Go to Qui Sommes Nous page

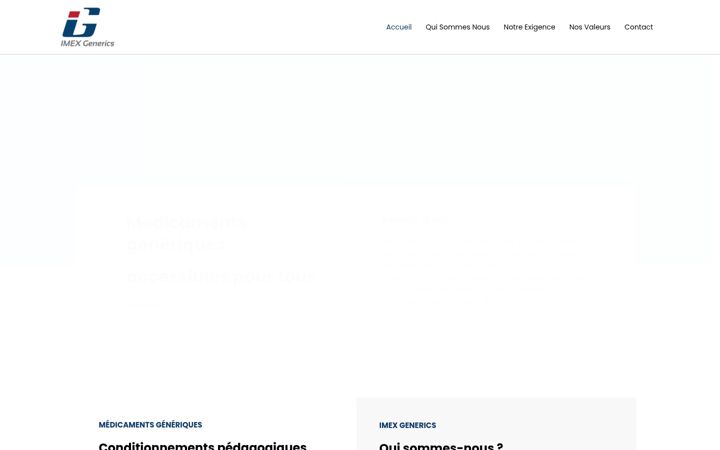(457, 27)
